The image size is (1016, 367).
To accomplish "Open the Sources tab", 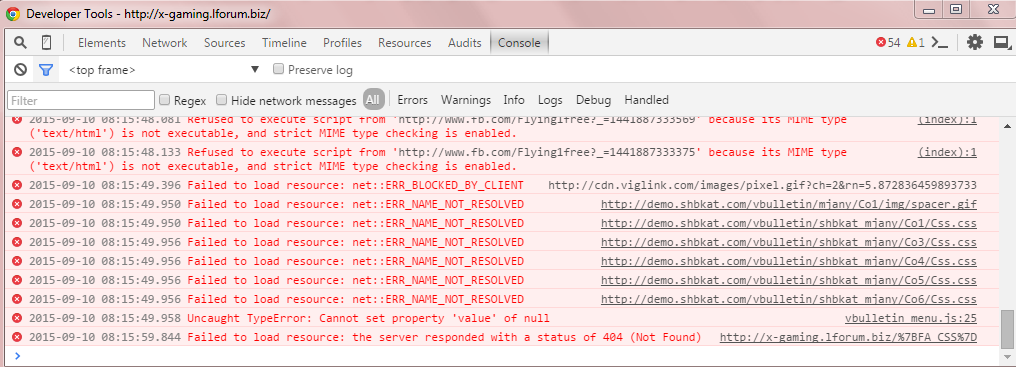I will pos(225,43).
